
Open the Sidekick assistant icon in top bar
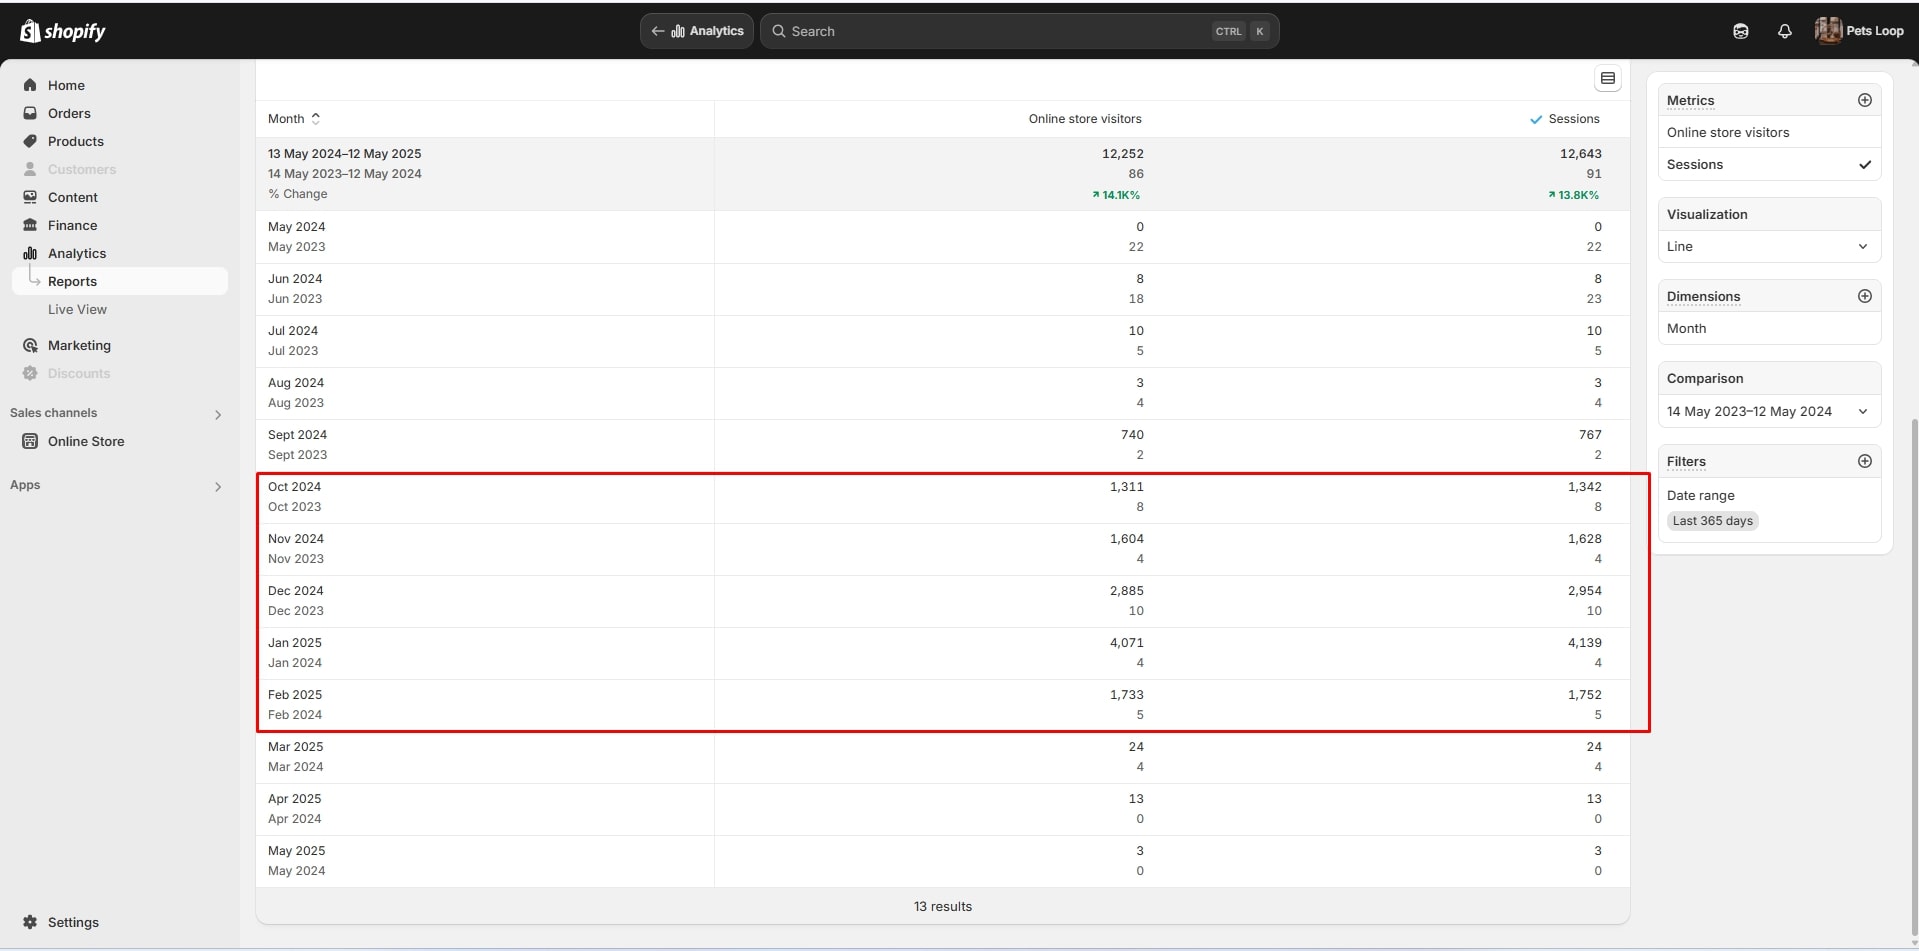click(x=1740, y=31)
